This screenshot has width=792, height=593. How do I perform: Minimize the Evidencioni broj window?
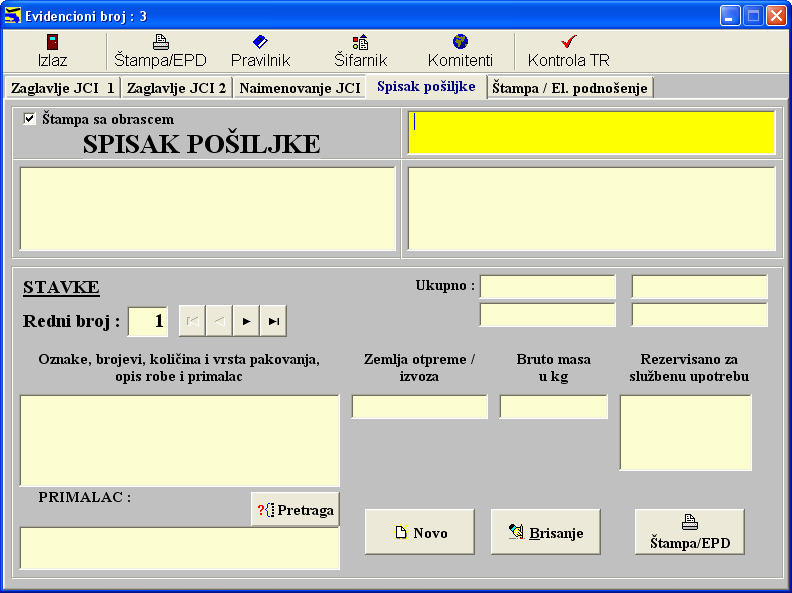729,16
